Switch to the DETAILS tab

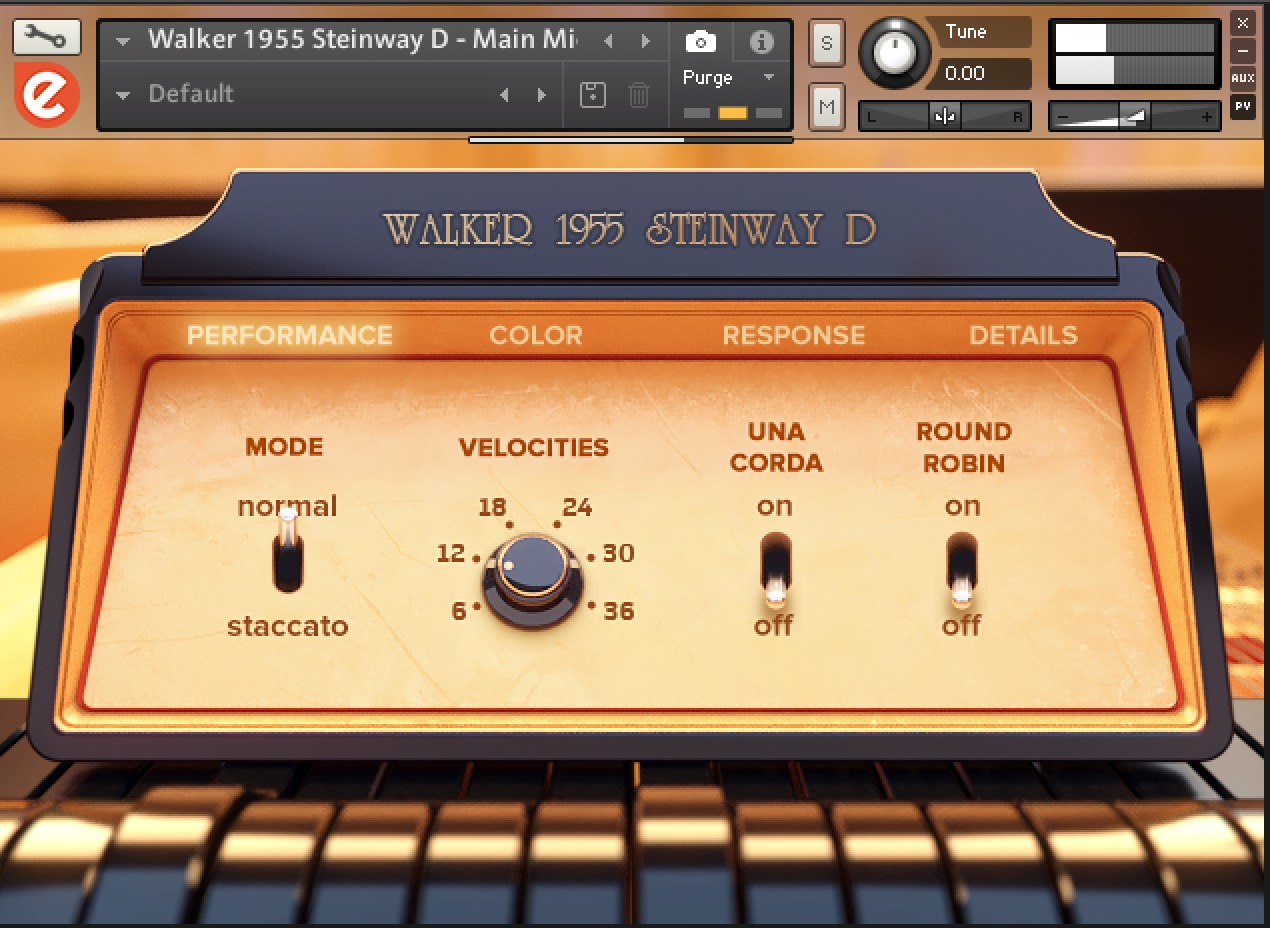tap(1024, 335)
